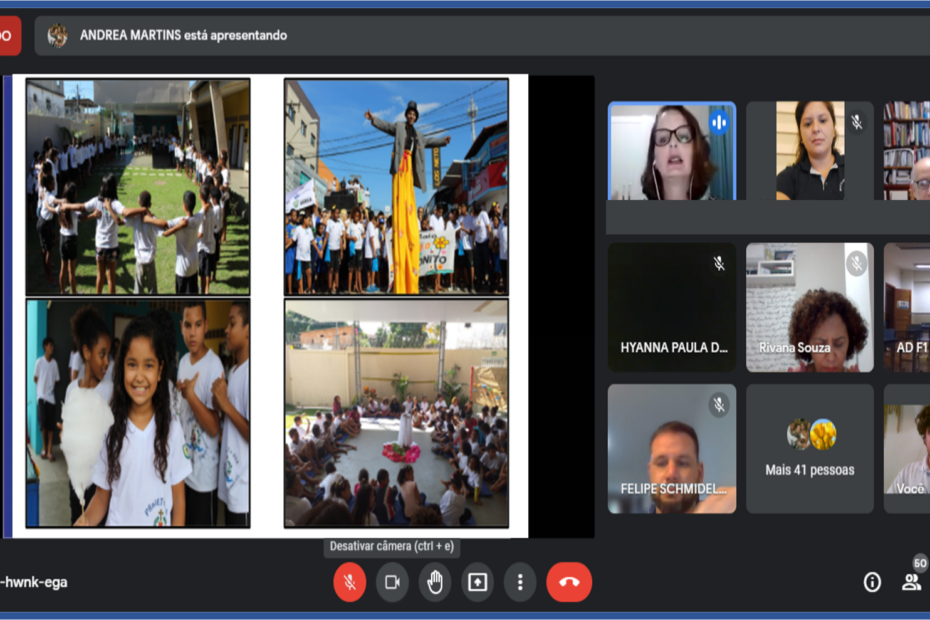
Task: Click the smiling girl photo in the presentation
Action: point(138,412)
